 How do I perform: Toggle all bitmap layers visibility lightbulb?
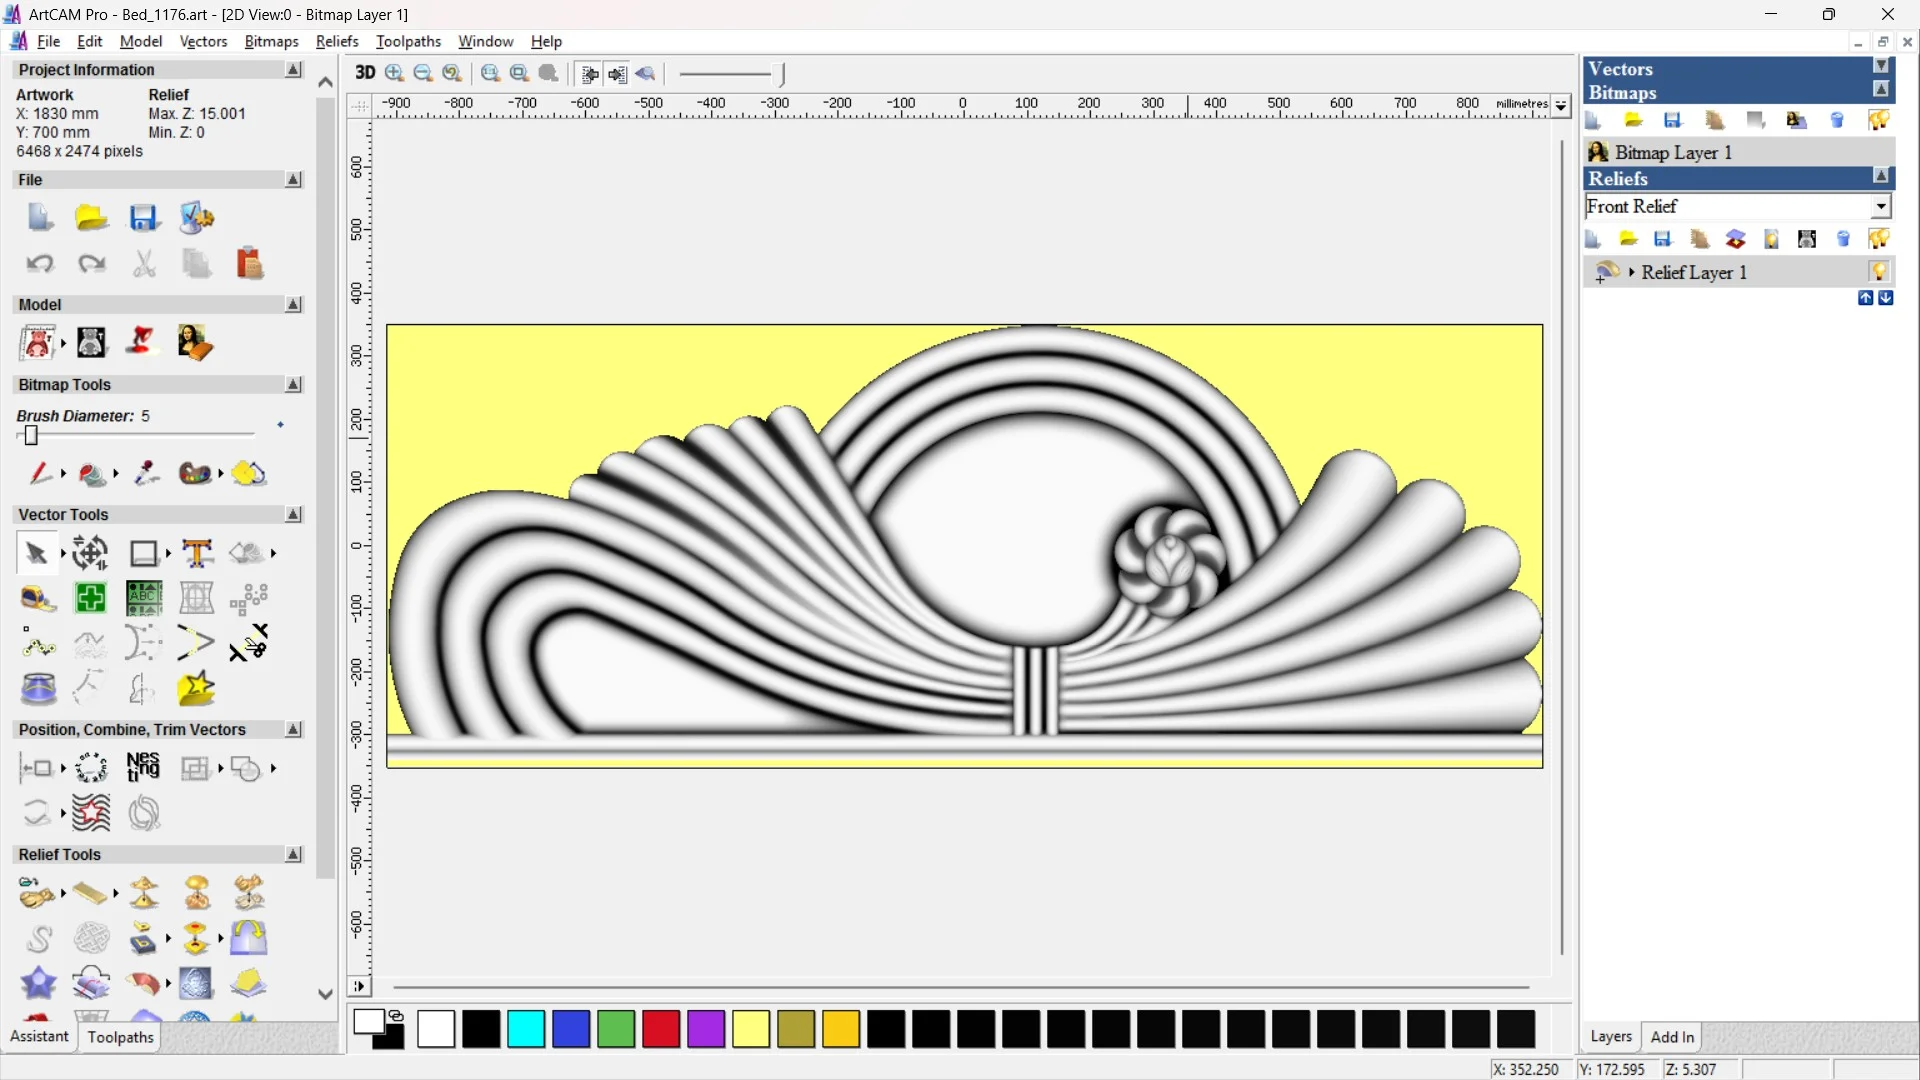[1879, 121]
